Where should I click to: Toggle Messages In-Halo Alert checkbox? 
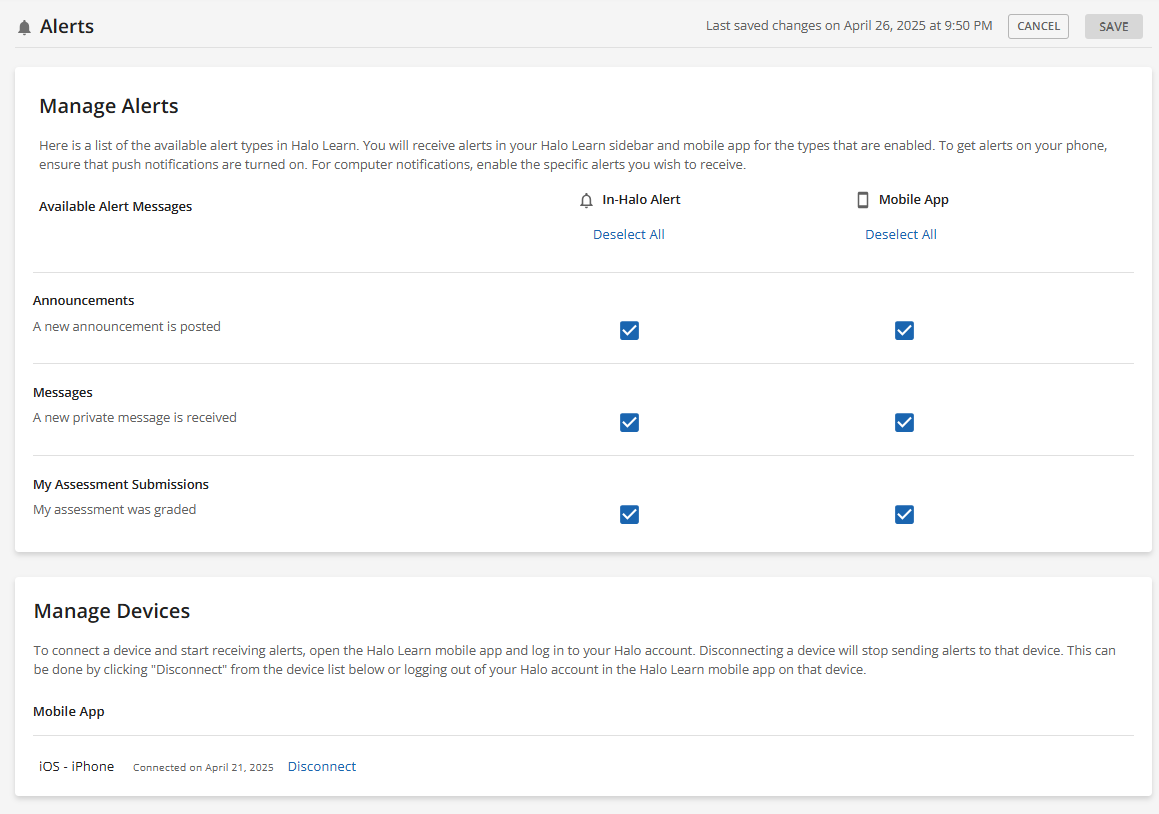coord(629,422)
